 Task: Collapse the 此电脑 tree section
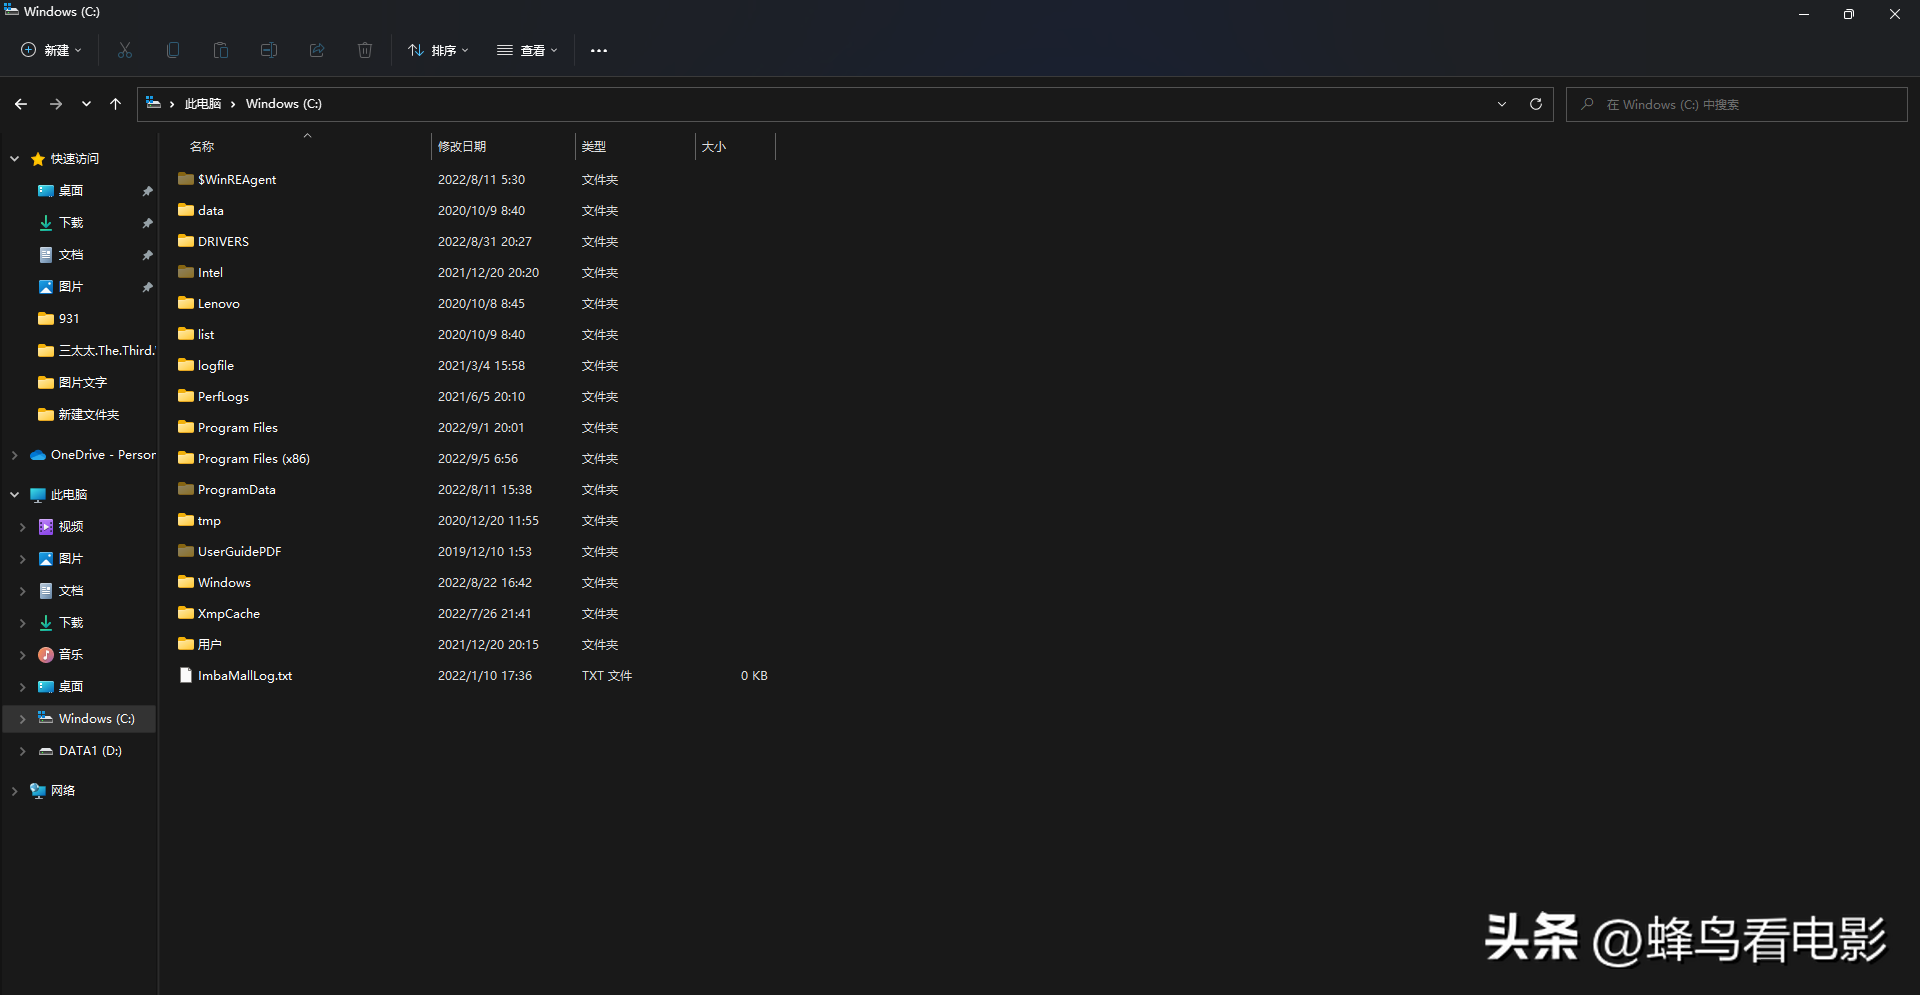point(15,495)
